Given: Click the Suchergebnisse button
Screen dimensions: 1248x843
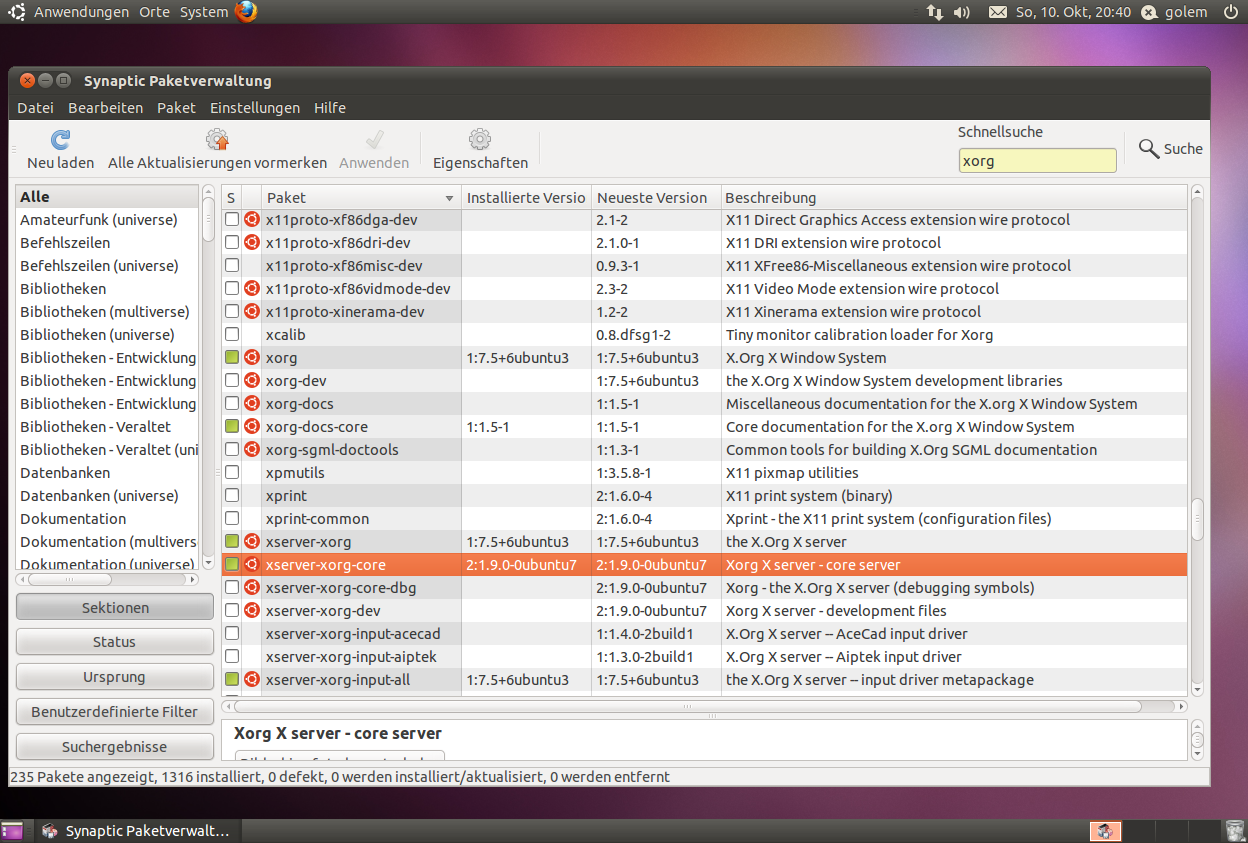Looking at the screenshot, I should pyautogui.click(x=115, y=747).
